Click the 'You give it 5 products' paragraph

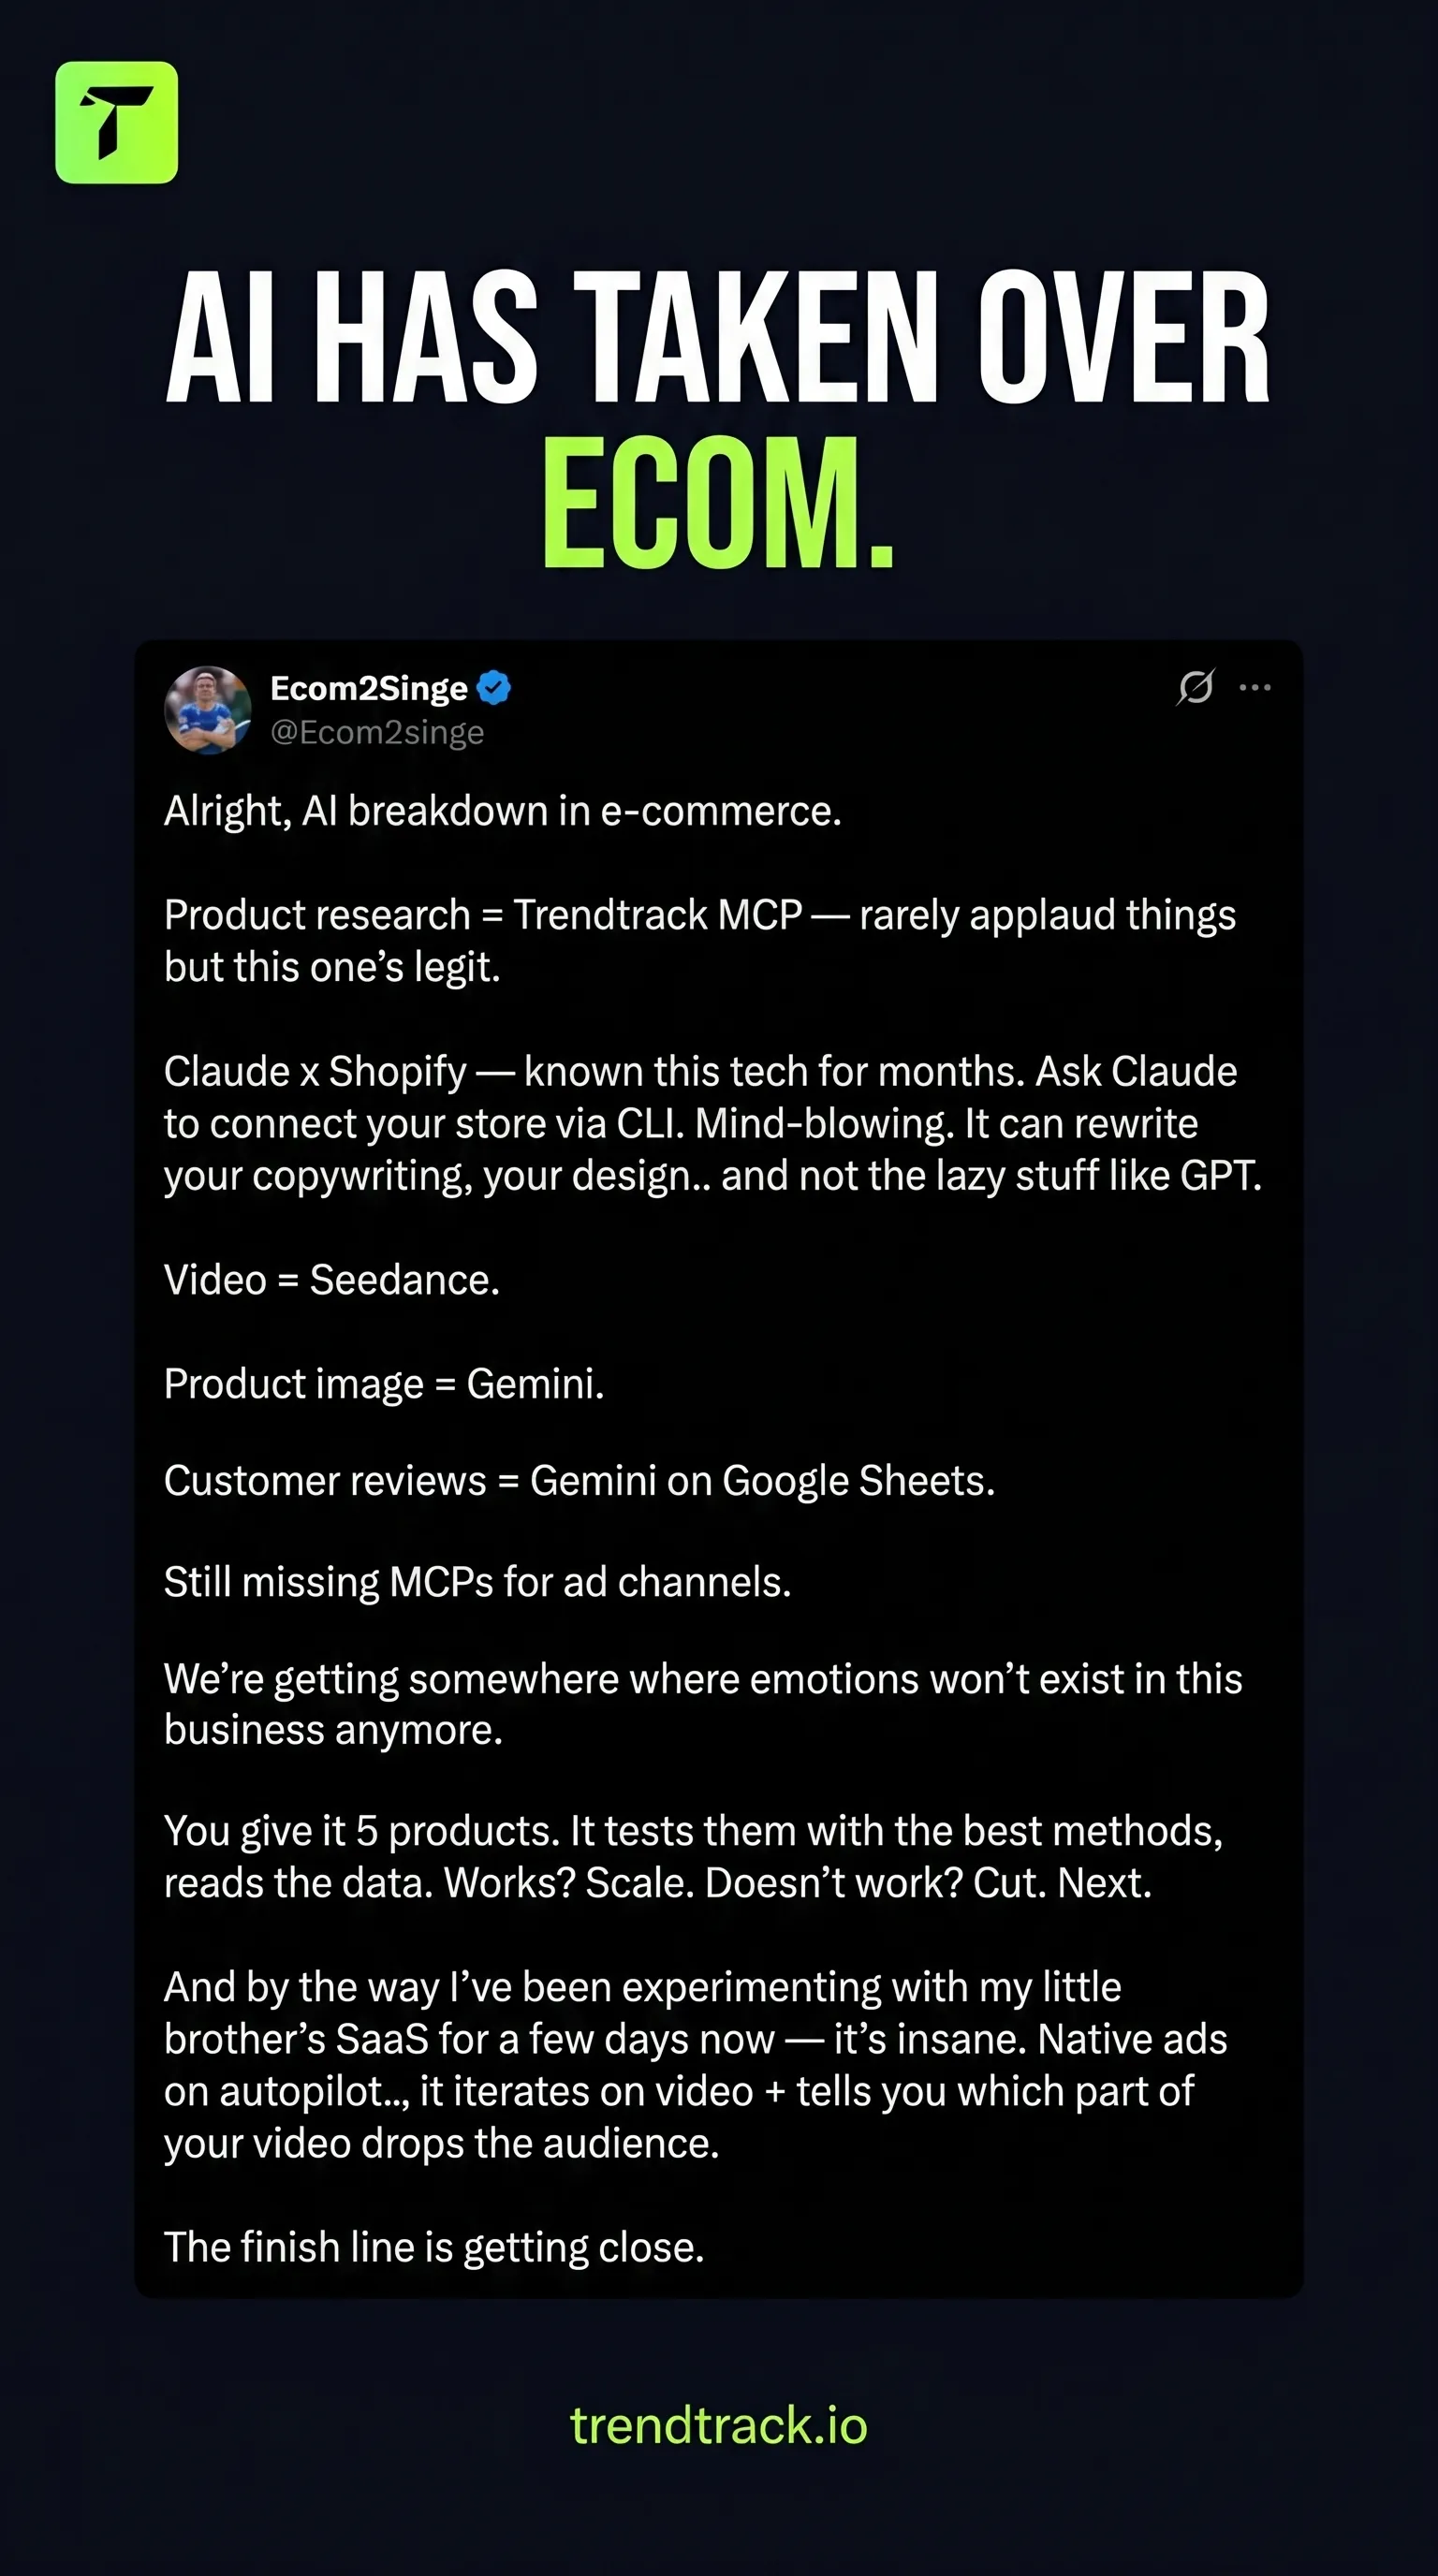[694, 1857]
